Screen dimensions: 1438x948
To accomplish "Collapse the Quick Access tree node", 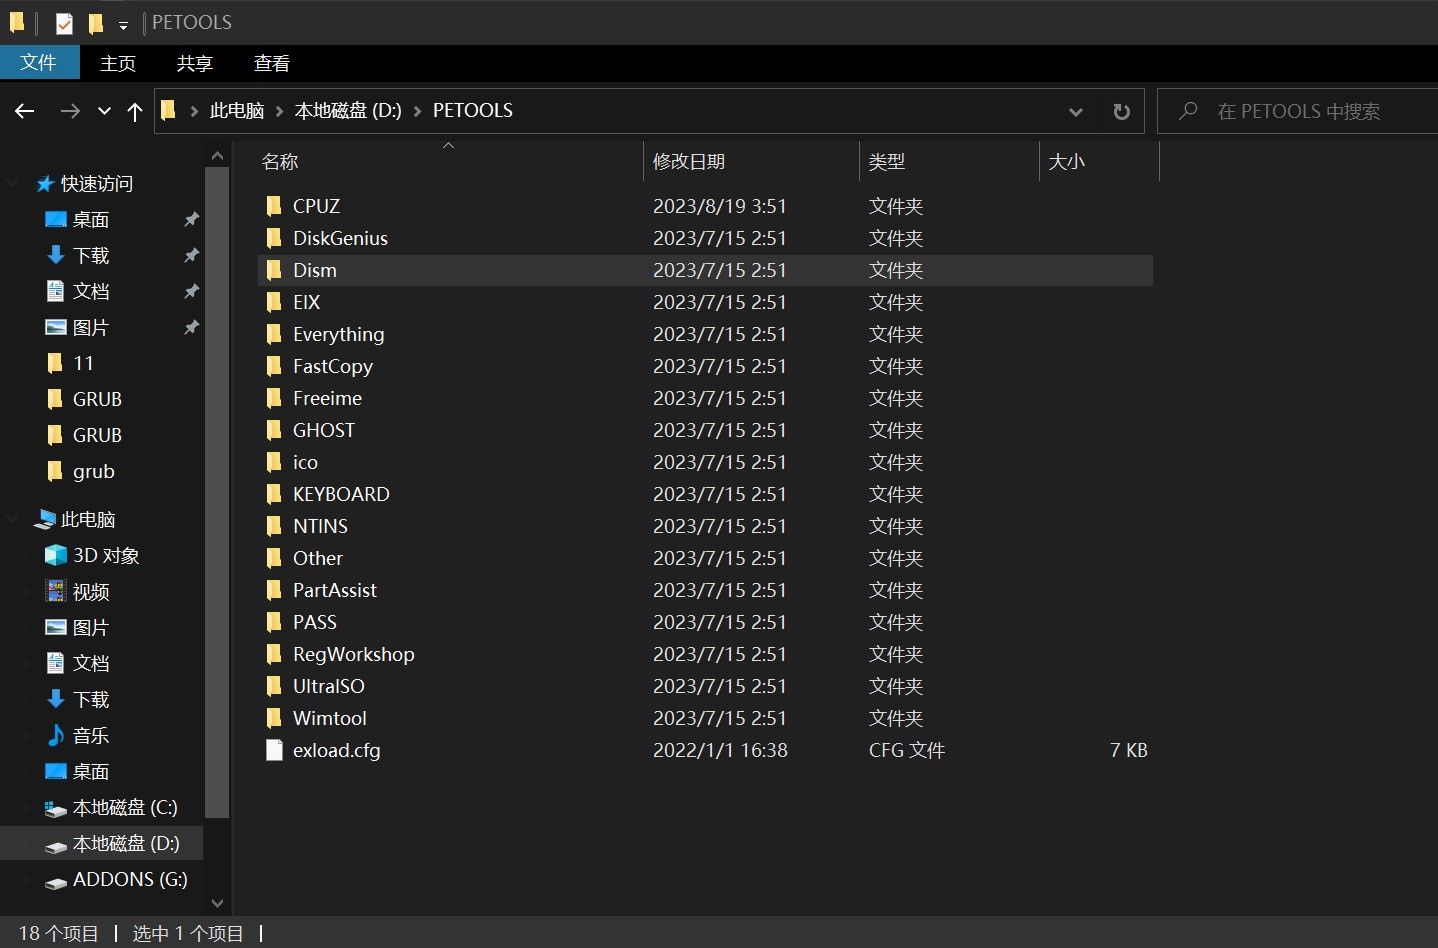I will point(13,183).
